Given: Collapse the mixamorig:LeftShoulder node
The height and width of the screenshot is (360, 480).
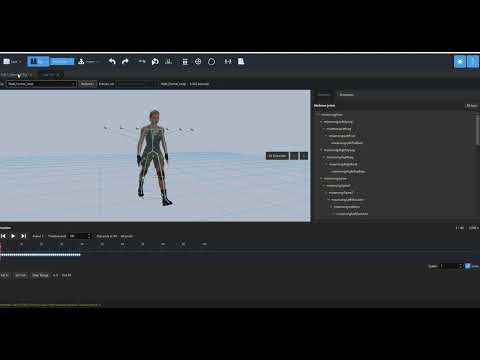Looking at the screenshot, I should (328, 200).
